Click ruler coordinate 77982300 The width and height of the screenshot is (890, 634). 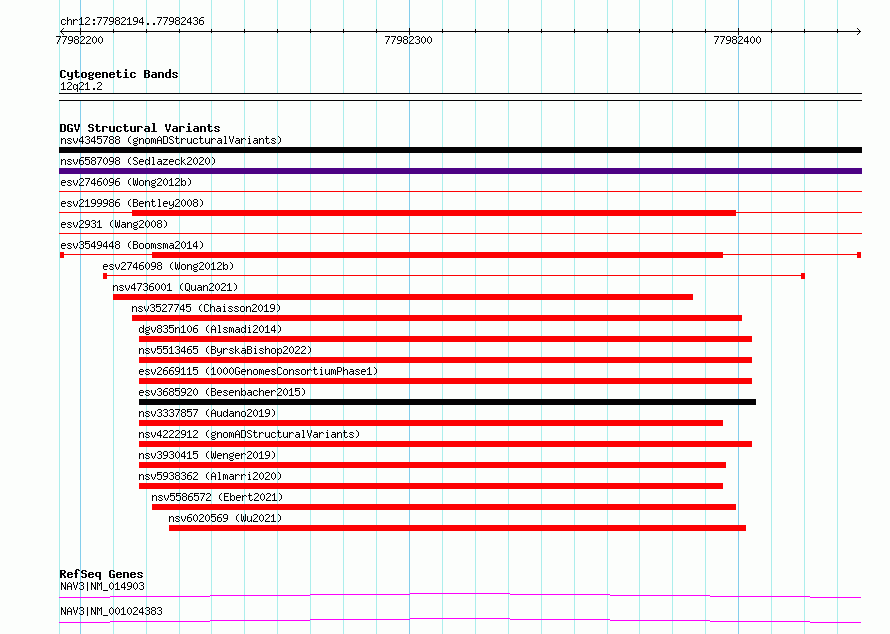pyautogui.click(x=408, y=40)
